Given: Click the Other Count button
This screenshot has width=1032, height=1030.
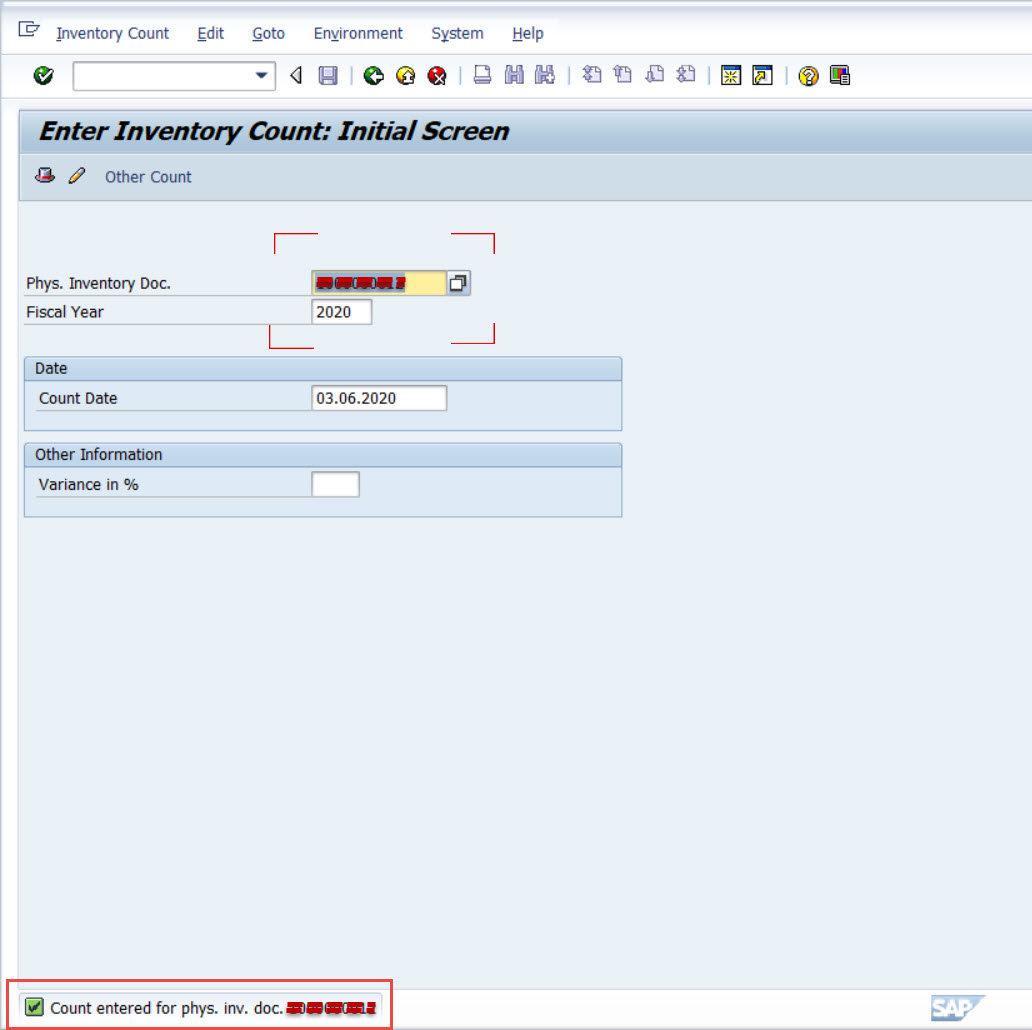Looking at the screenshot, I should [x=147, y=177].
